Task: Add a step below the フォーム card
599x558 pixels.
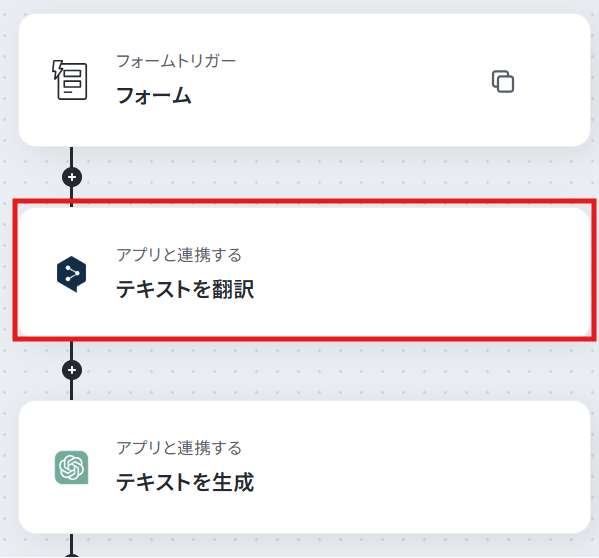Action: [x=72, y=177]
